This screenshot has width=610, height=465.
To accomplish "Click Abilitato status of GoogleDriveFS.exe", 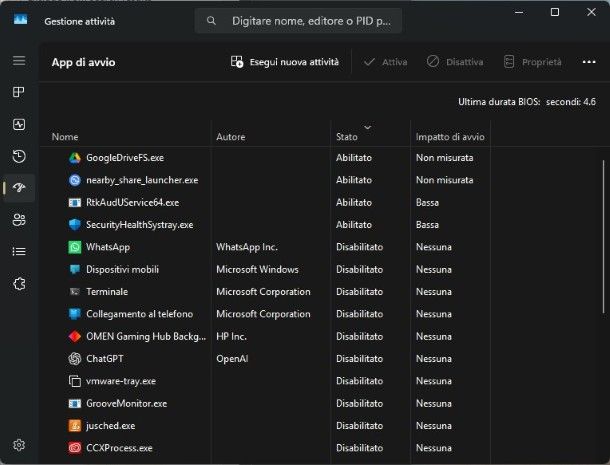I will pos(354,158).
